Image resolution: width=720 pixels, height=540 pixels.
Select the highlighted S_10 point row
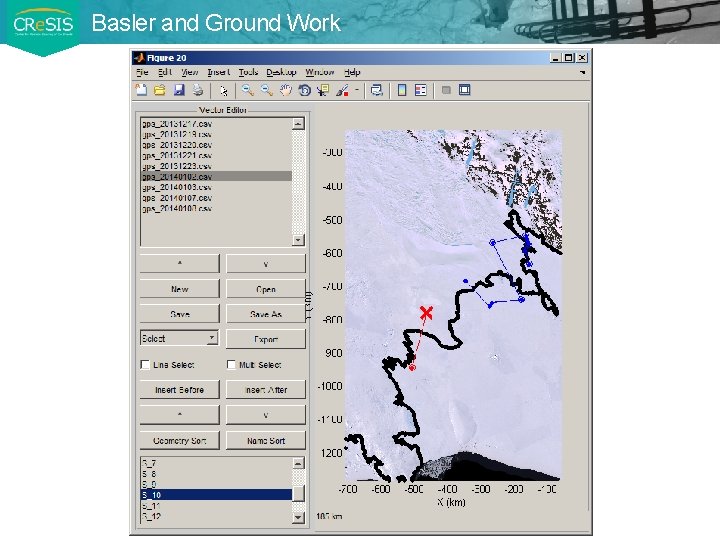[216, 495]
